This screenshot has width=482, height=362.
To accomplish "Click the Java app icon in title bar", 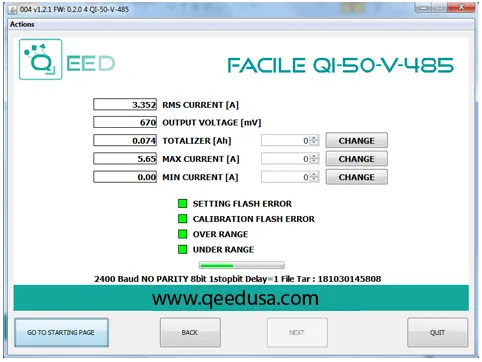I will coord(13,9).
